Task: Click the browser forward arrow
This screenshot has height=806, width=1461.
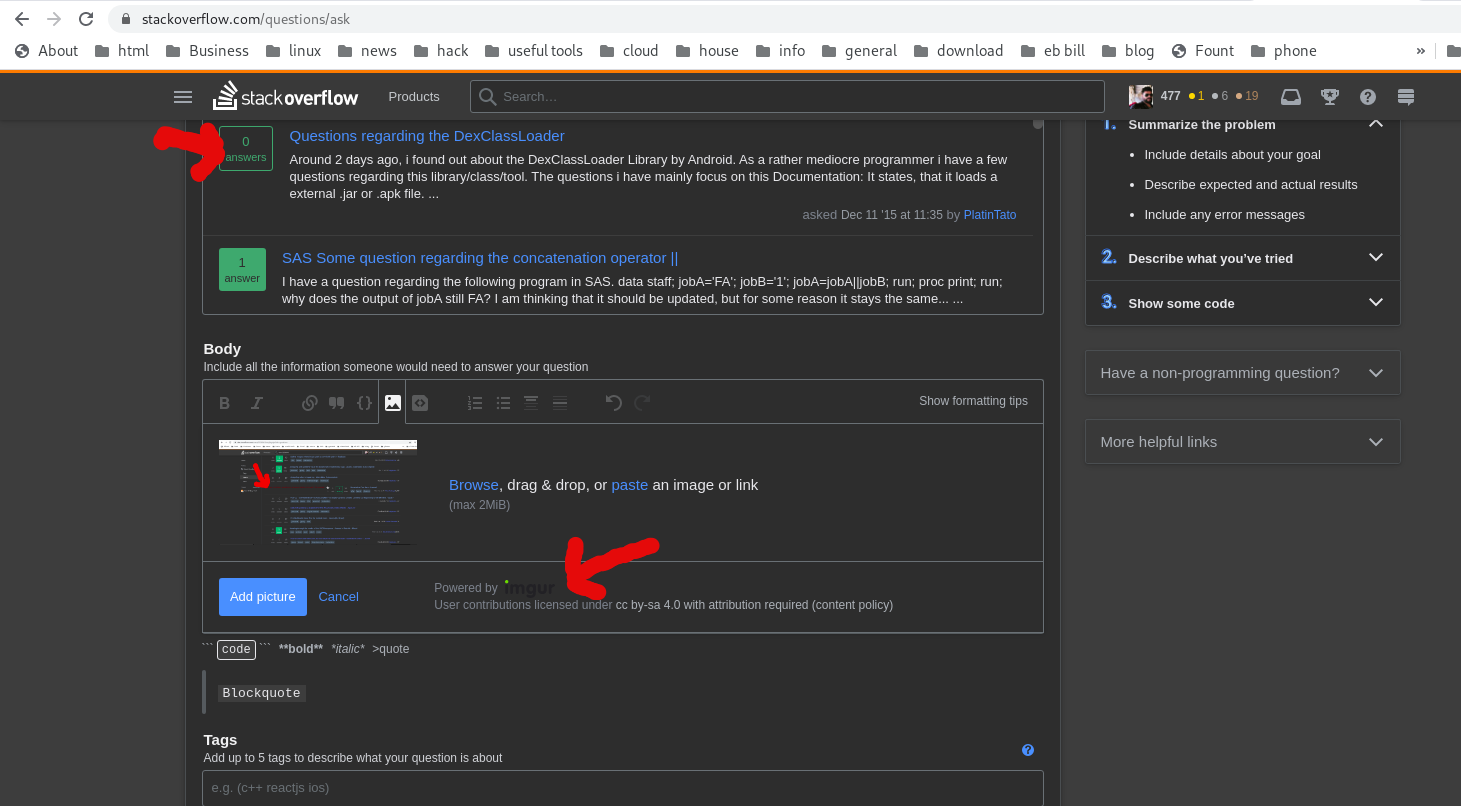Action: (54, 19)
